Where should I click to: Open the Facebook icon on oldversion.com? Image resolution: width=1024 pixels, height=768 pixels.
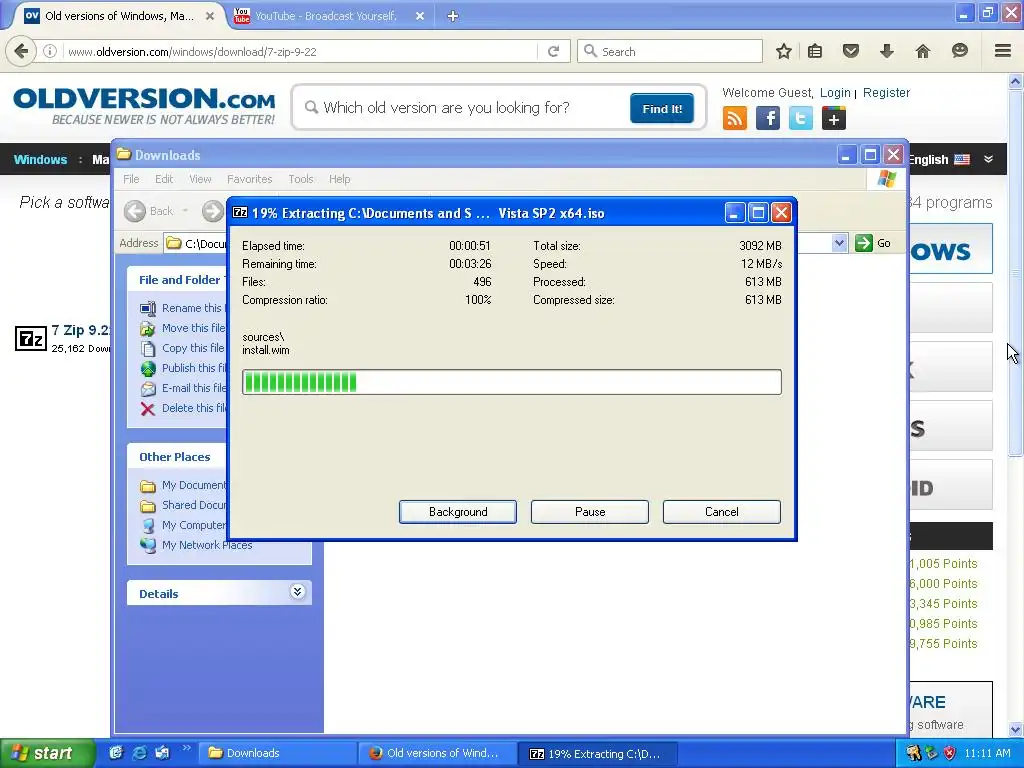[x=768, y=118]
